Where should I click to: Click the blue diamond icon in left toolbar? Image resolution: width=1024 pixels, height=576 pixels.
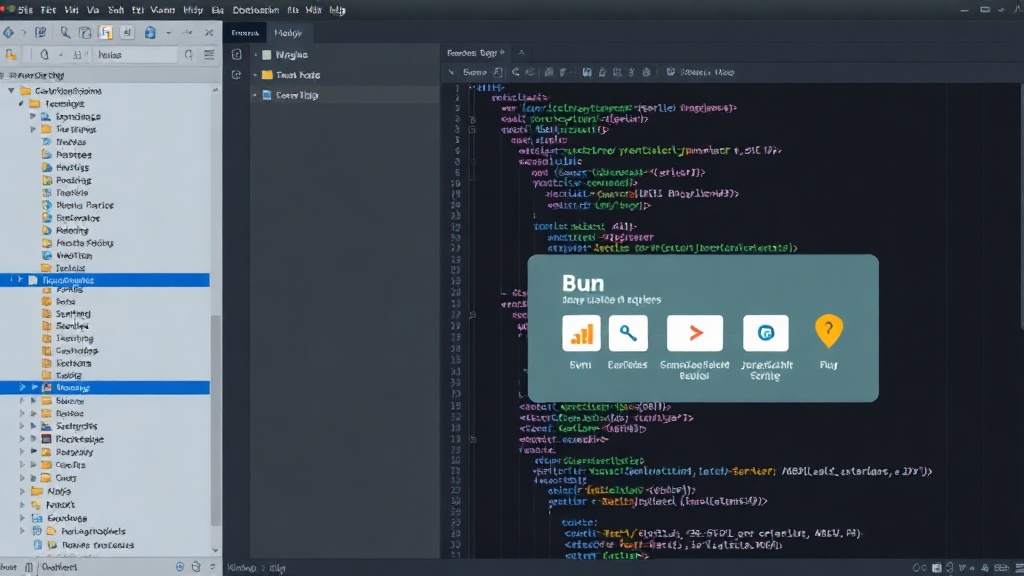click(x=8, y=32)
